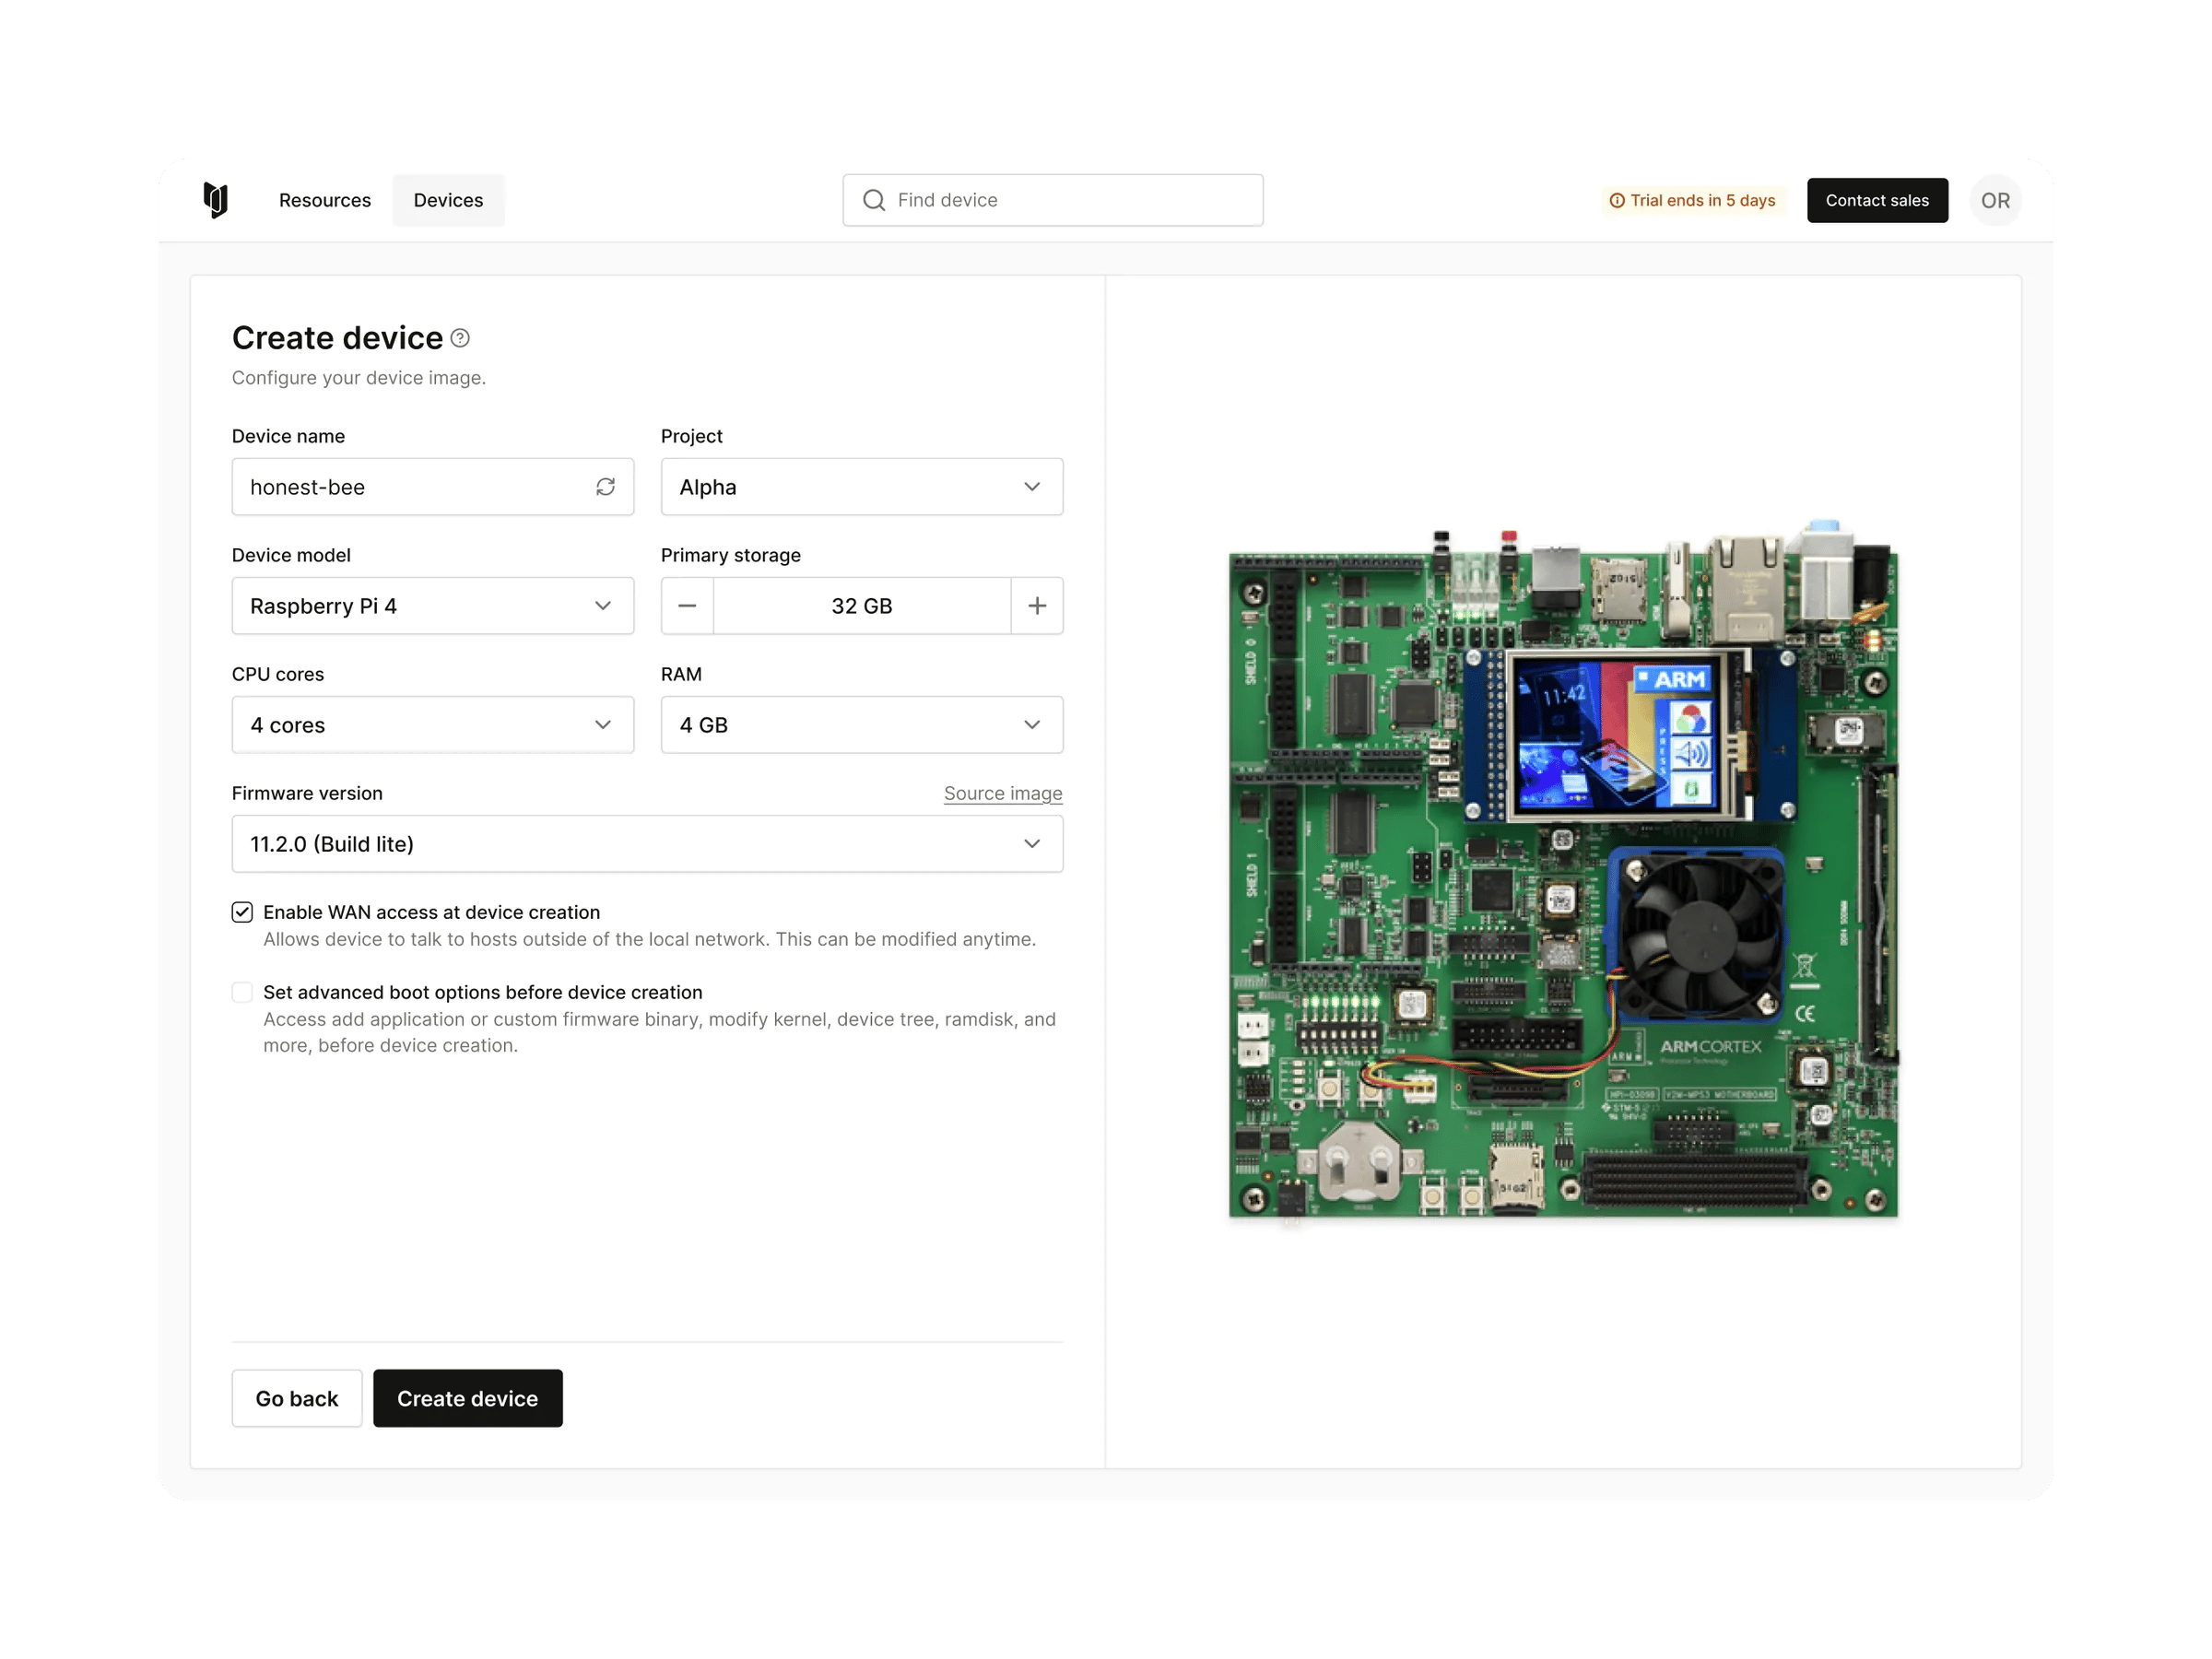Select the Devices tab
The height and width of the screenshot is (1659, 2212).
pyautogui.click(x=448, y=200)
